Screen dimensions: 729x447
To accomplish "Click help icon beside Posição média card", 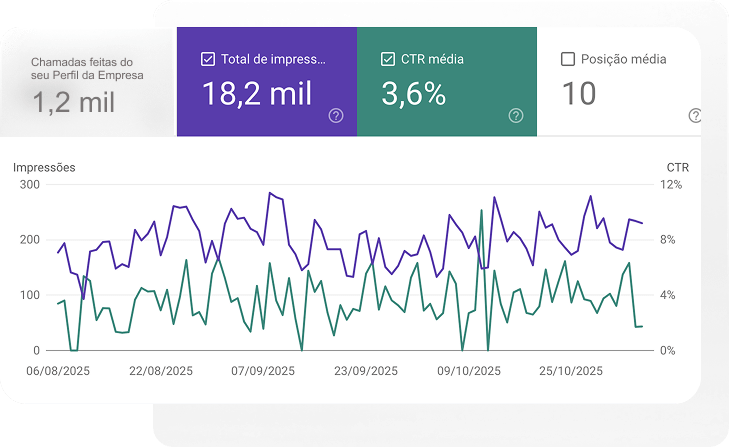I will click(695, 116).
